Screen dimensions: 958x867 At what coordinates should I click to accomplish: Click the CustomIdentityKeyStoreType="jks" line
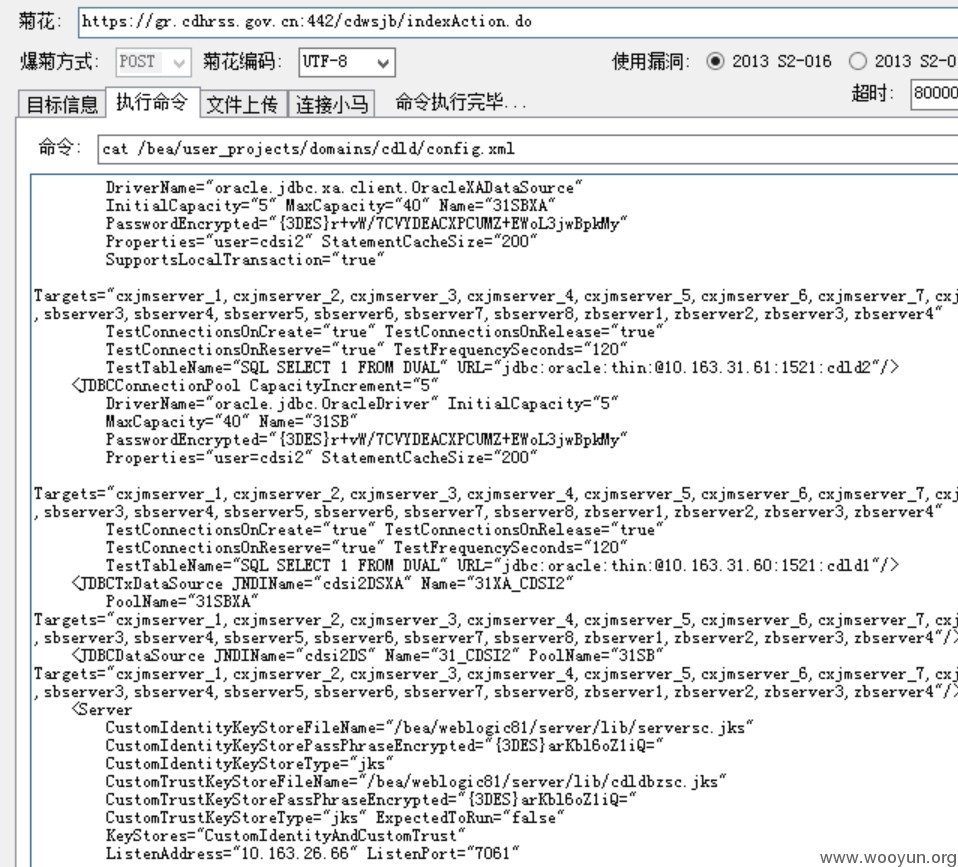(249, 763)
